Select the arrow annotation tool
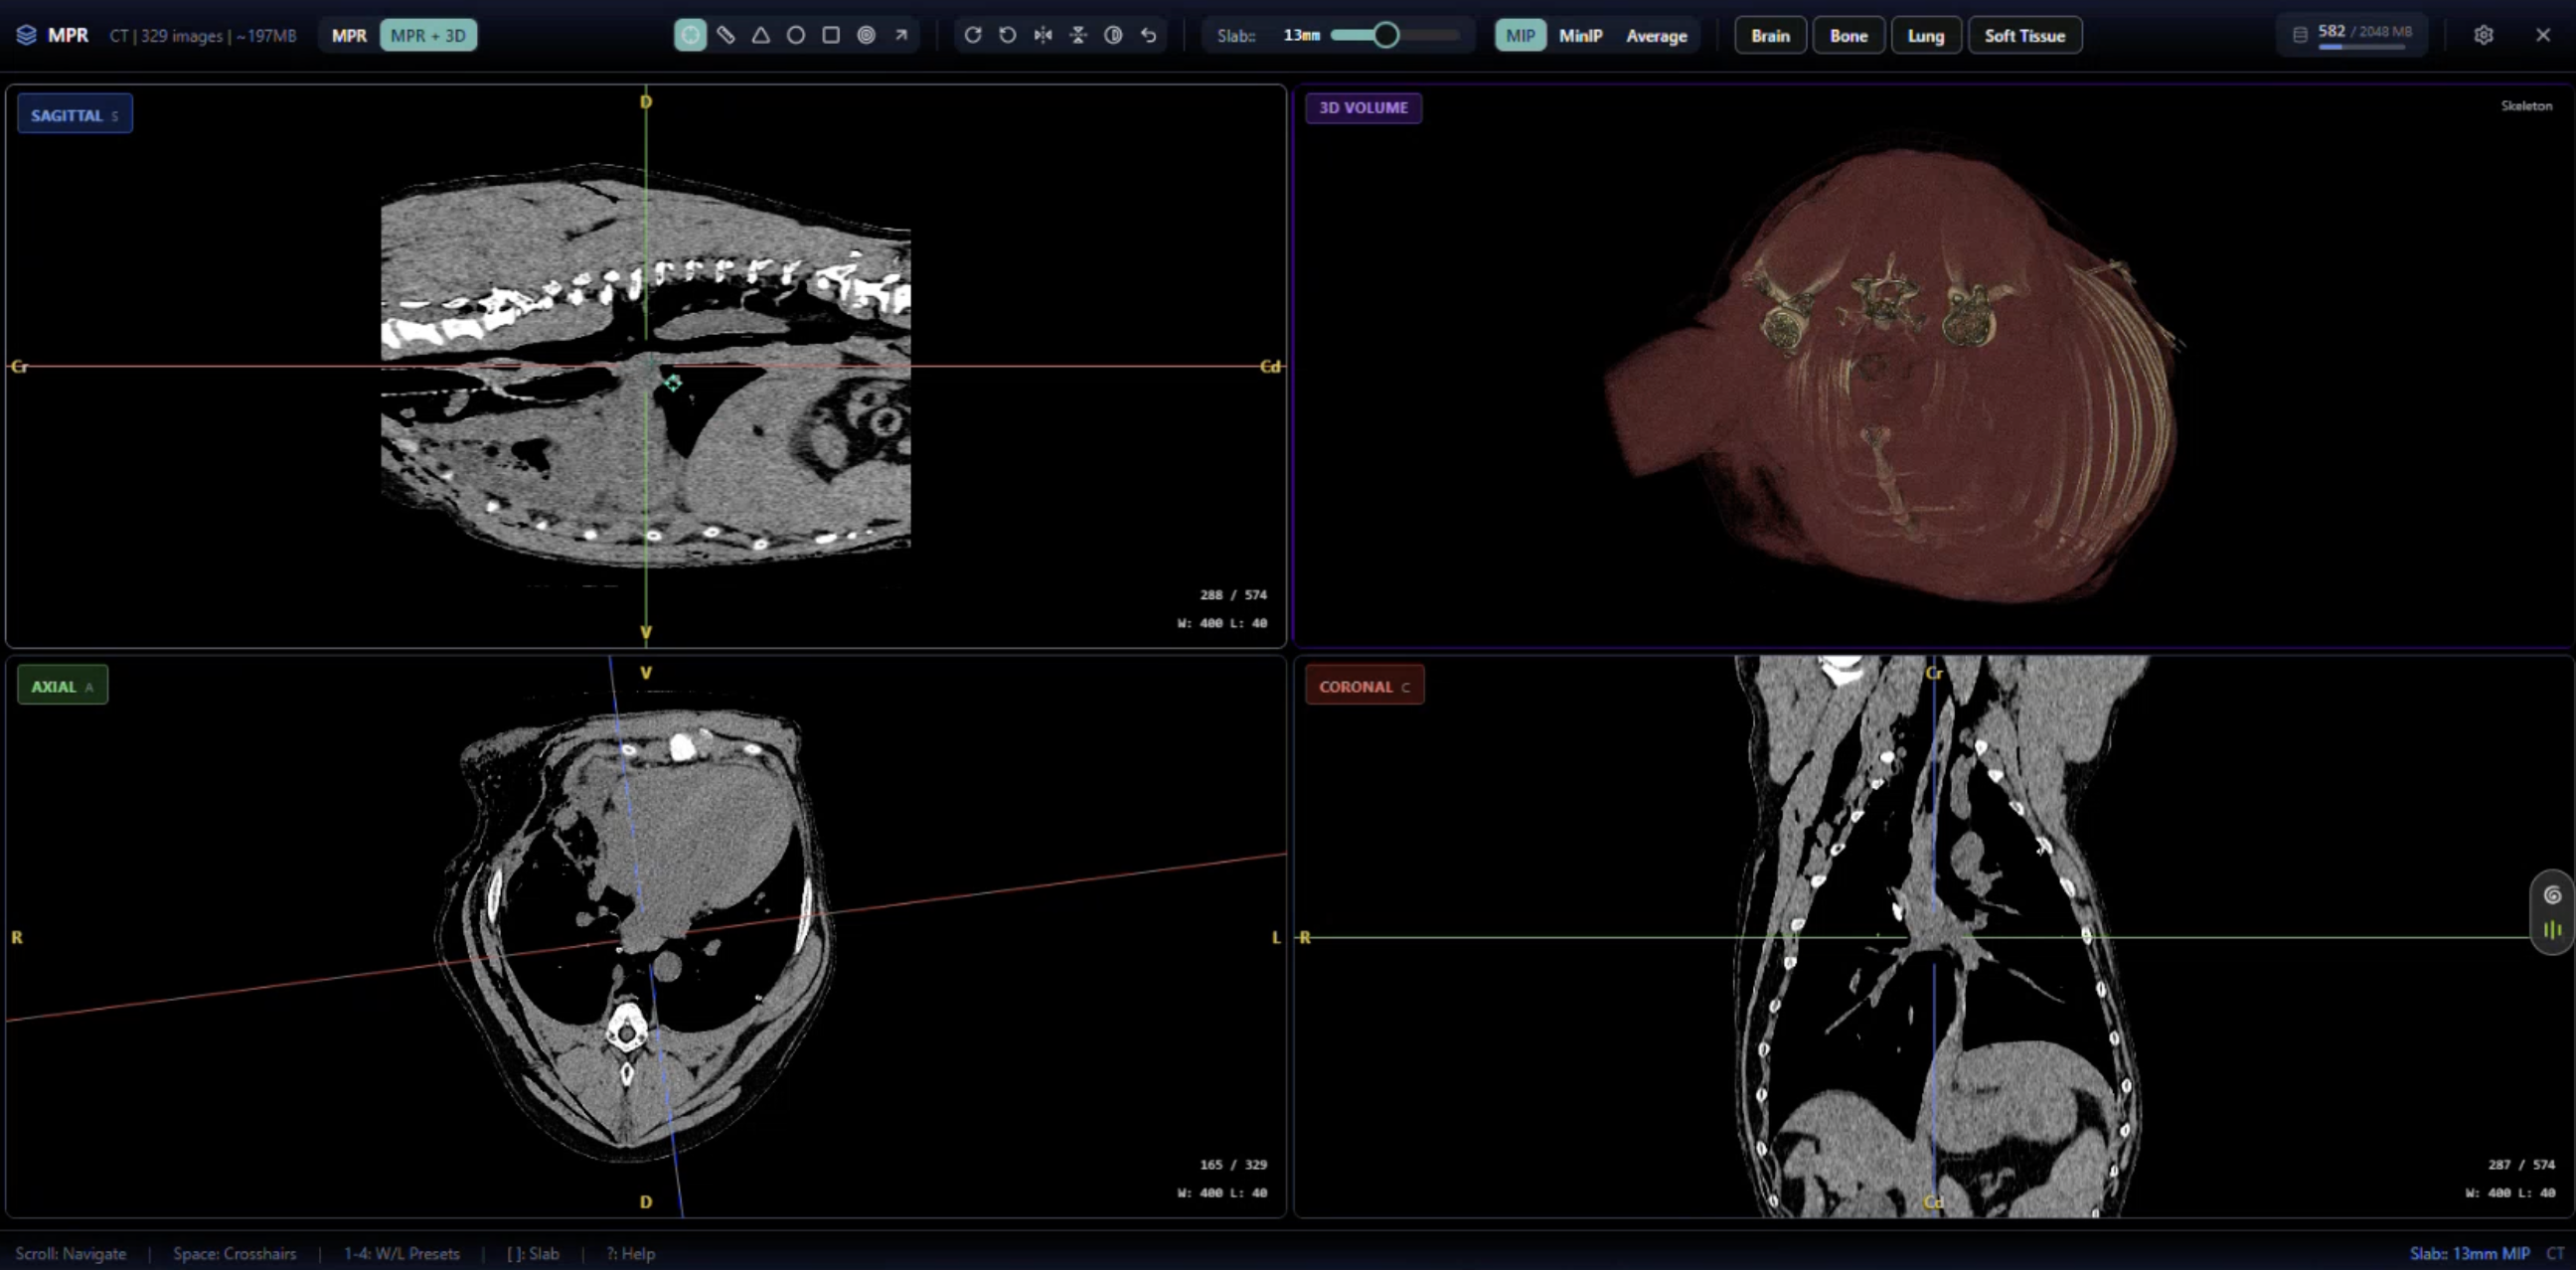Screen dimensions: 2576x1270 click(901, 35)
